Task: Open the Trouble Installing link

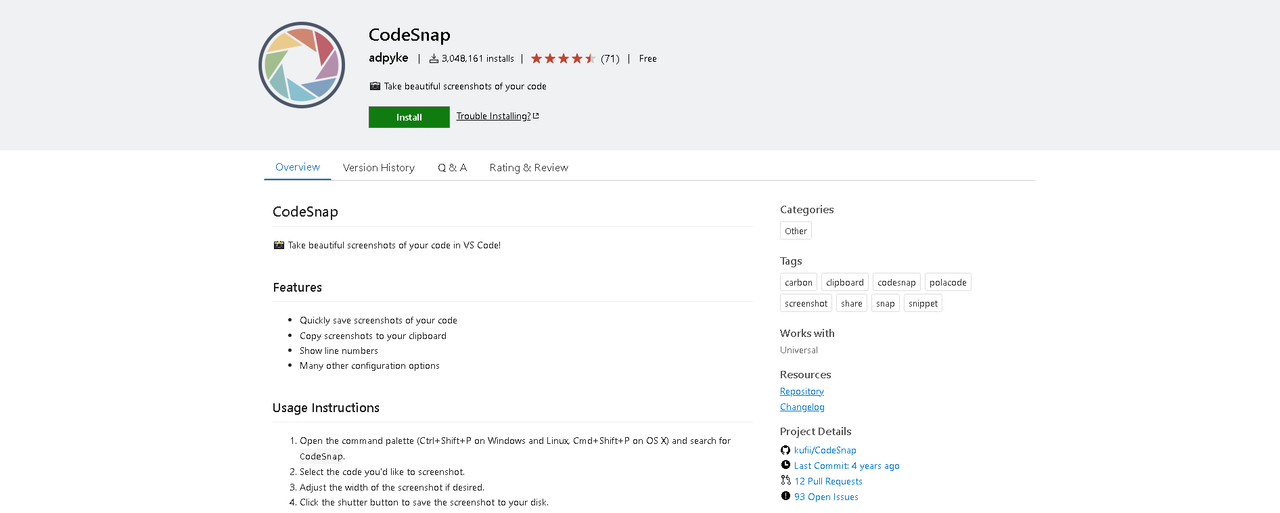Action: (494, 116)
